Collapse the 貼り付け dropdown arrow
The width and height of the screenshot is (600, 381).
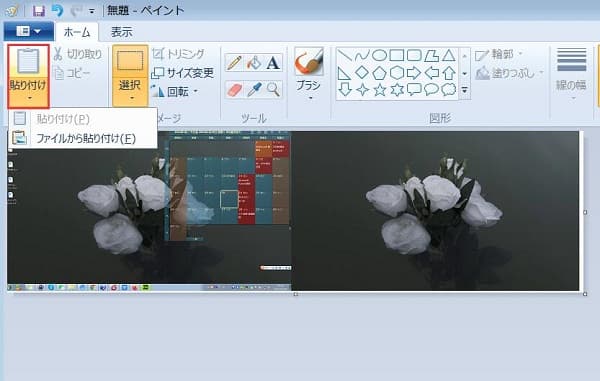pyautogui.click(x=29, y=98)
